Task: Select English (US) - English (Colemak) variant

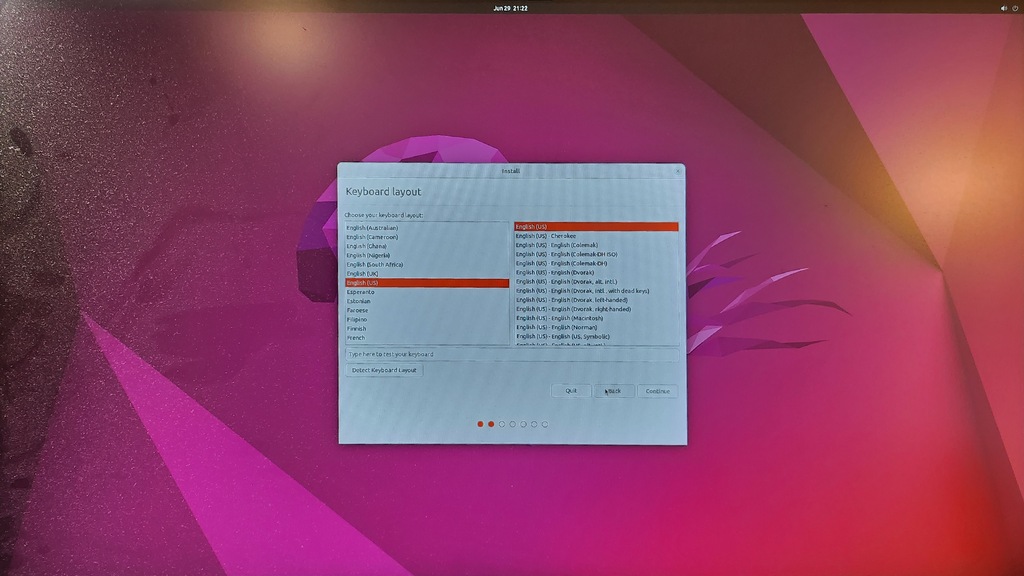Action: [596, 245]
